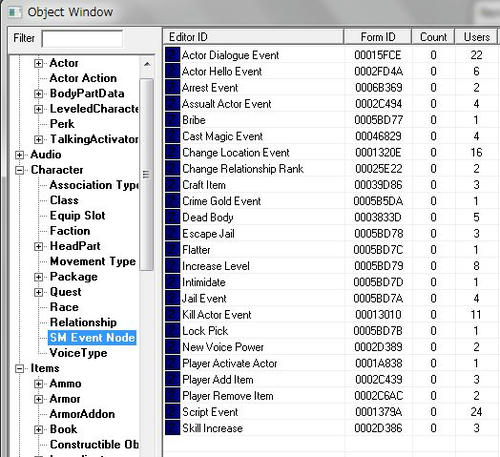Sort list by Form ID column
This screenshot has height=457, width=500.
tap(378, 37)
